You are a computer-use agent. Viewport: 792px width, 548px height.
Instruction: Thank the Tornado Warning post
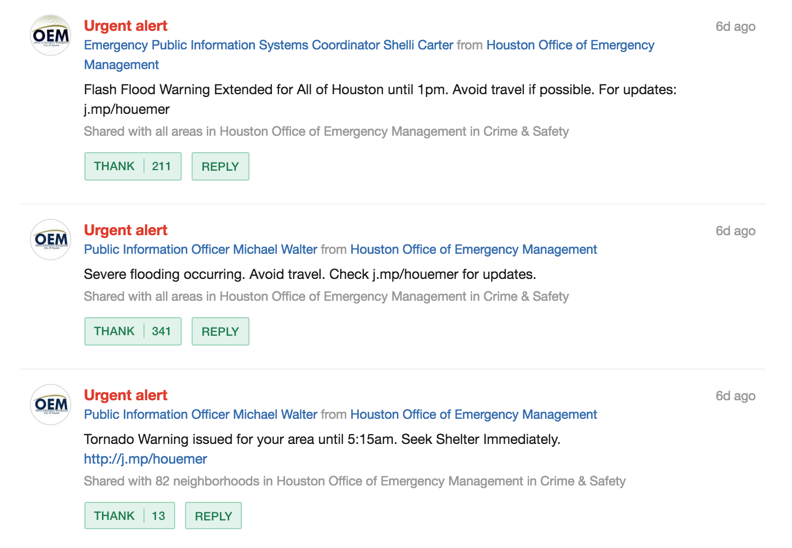[129, 516]
